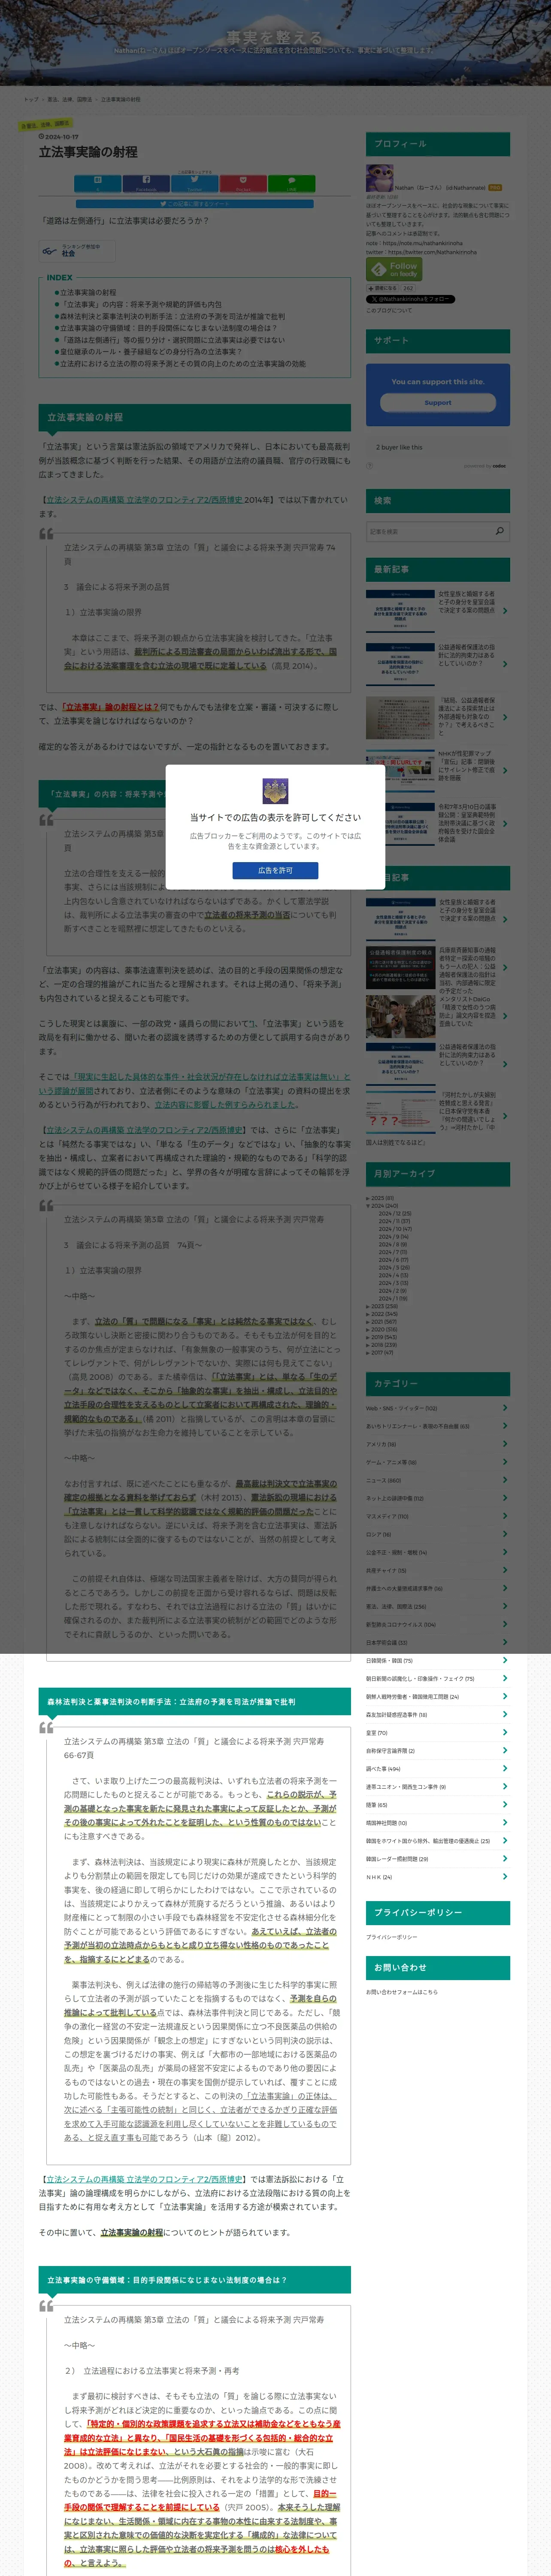This screenshot has height=2576, width=551.
Task: Jump to 立法府における立法の際 INDEX entry
Action: pyautogui.click(x=183, y=364)
